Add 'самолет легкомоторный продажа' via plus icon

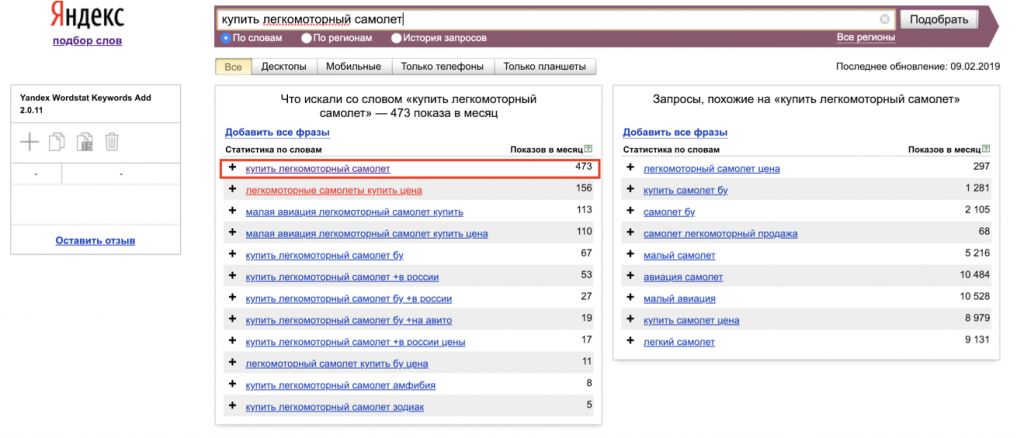[x=630, y=232]
